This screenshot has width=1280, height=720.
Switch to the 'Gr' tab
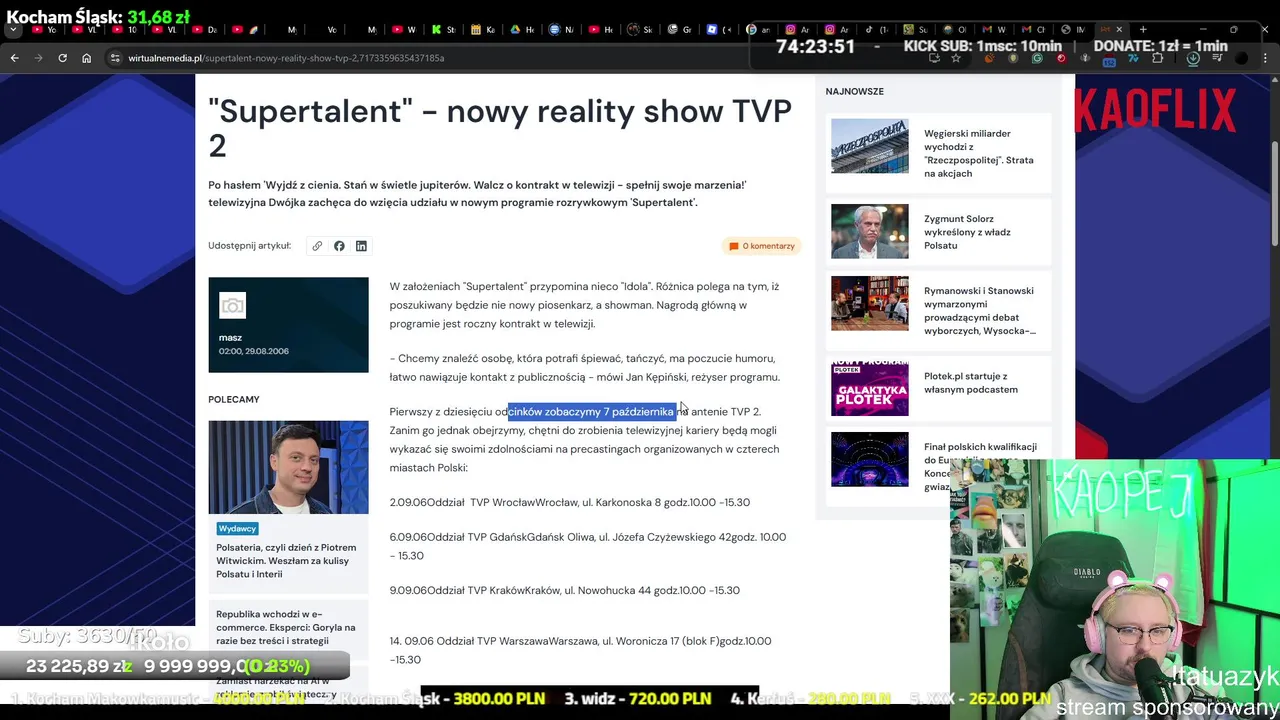[680, 30]
